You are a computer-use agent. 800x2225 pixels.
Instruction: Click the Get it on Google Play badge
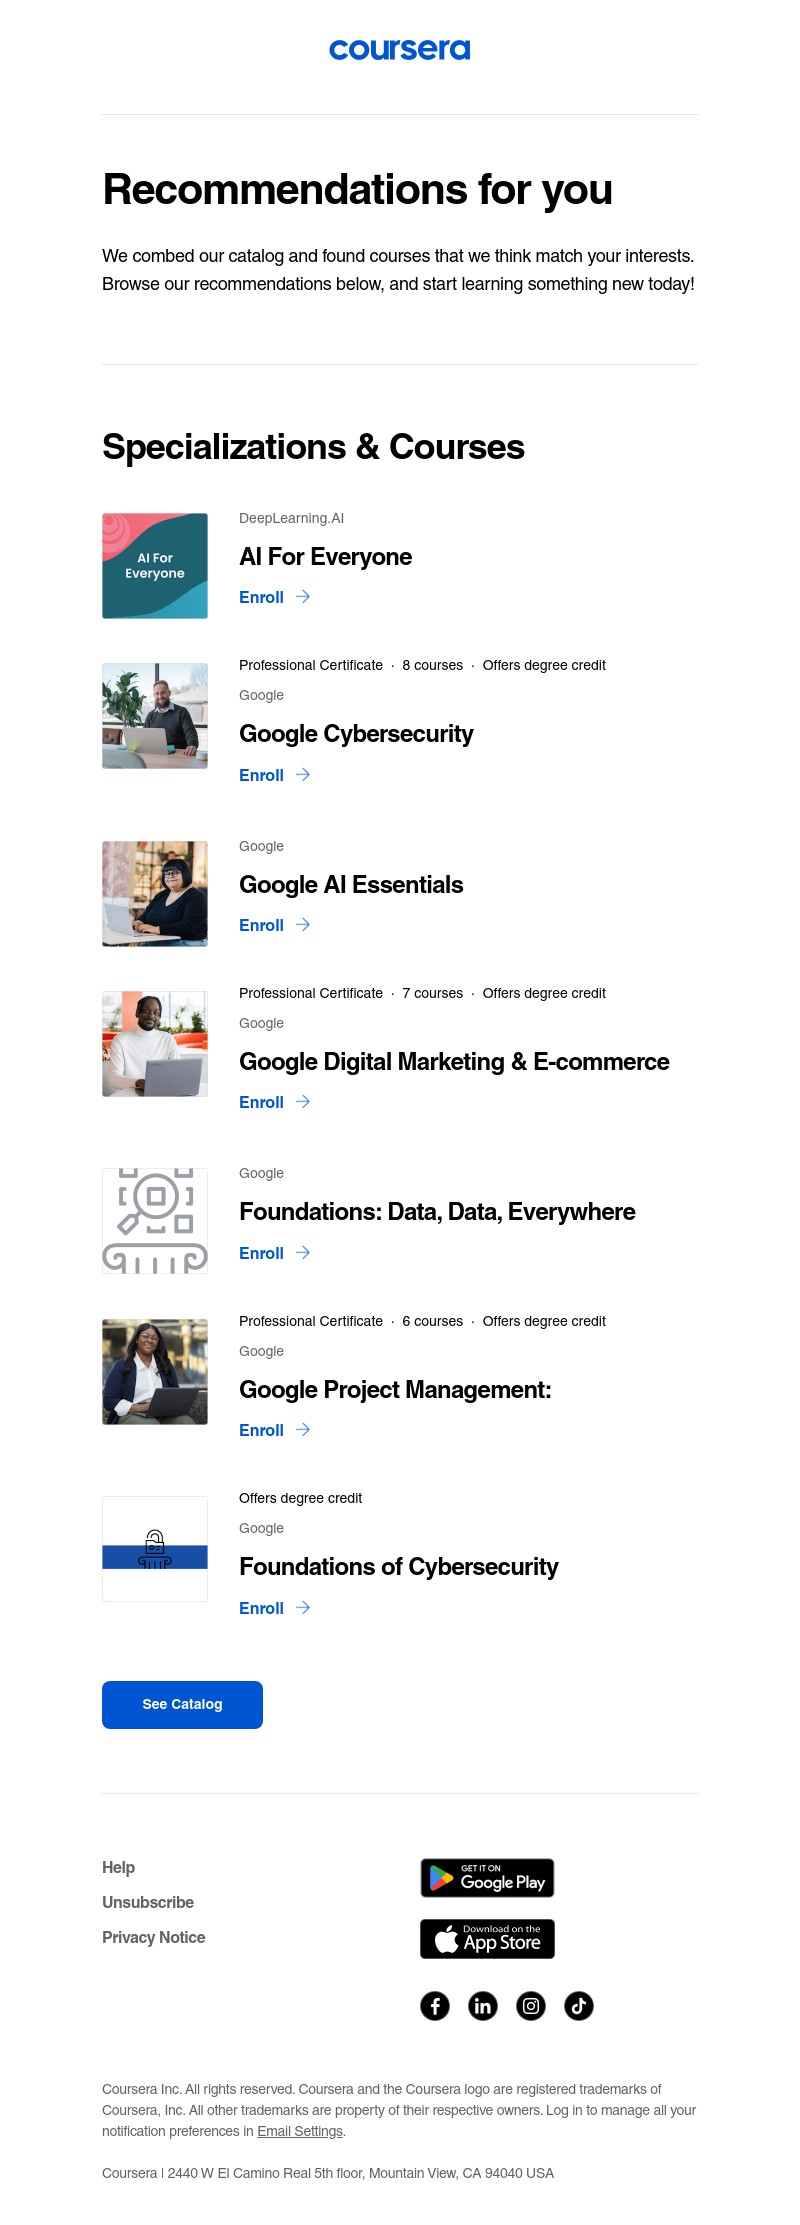coord(487,1878)
